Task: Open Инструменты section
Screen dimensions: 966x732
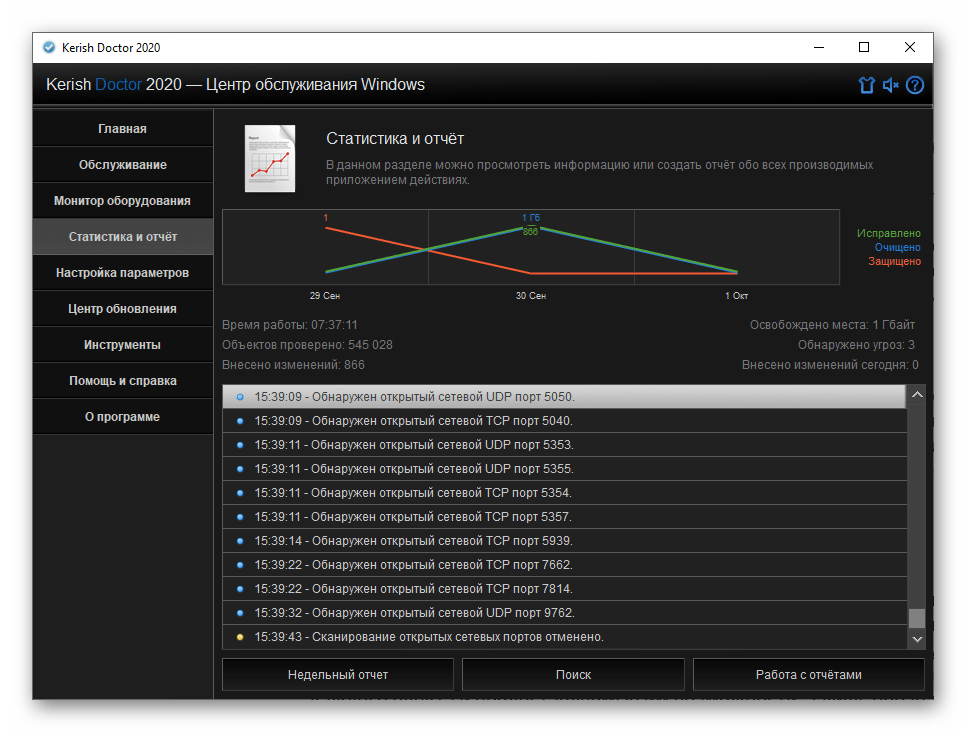Action: click(123, 344)
